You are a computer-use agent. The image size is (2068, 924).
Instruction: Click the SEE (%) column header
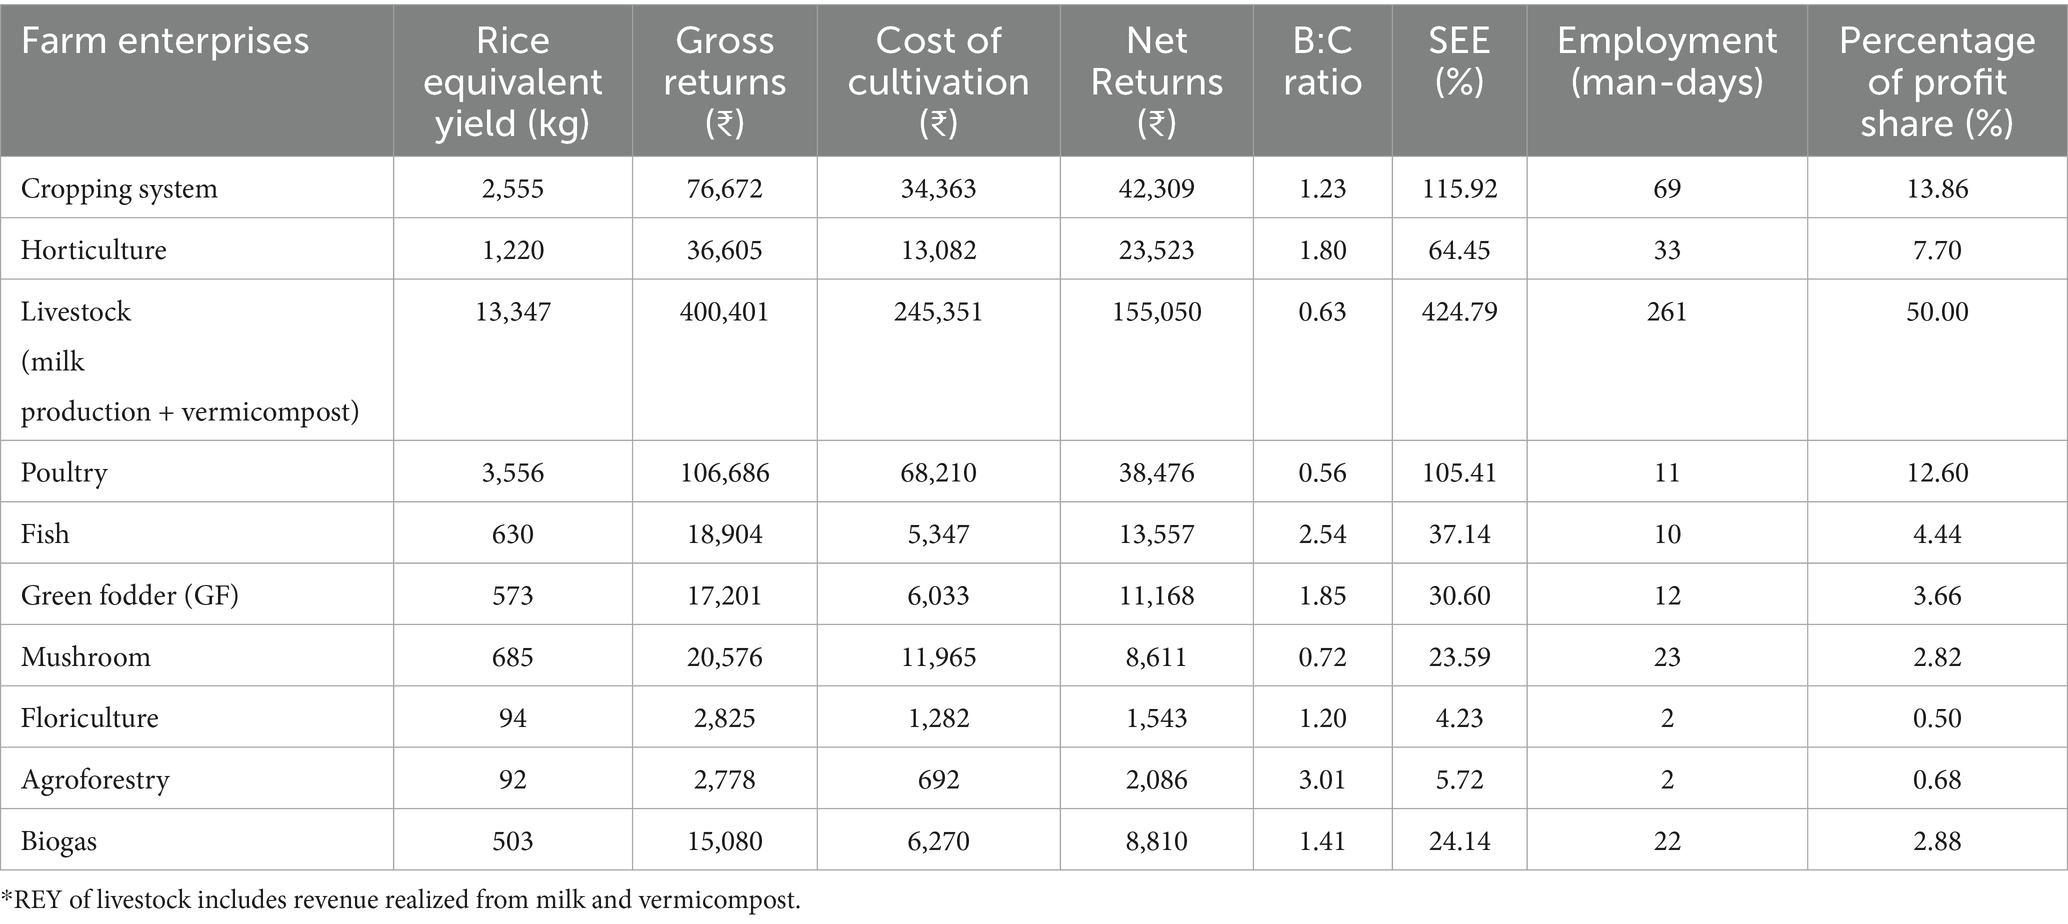point(1459,62)
